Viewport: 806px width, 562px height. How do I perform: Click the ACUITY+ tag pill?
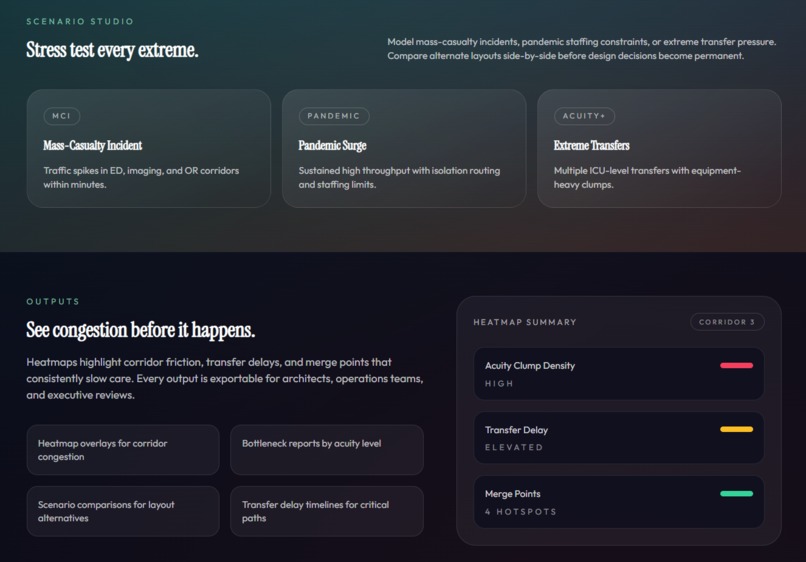584,116
